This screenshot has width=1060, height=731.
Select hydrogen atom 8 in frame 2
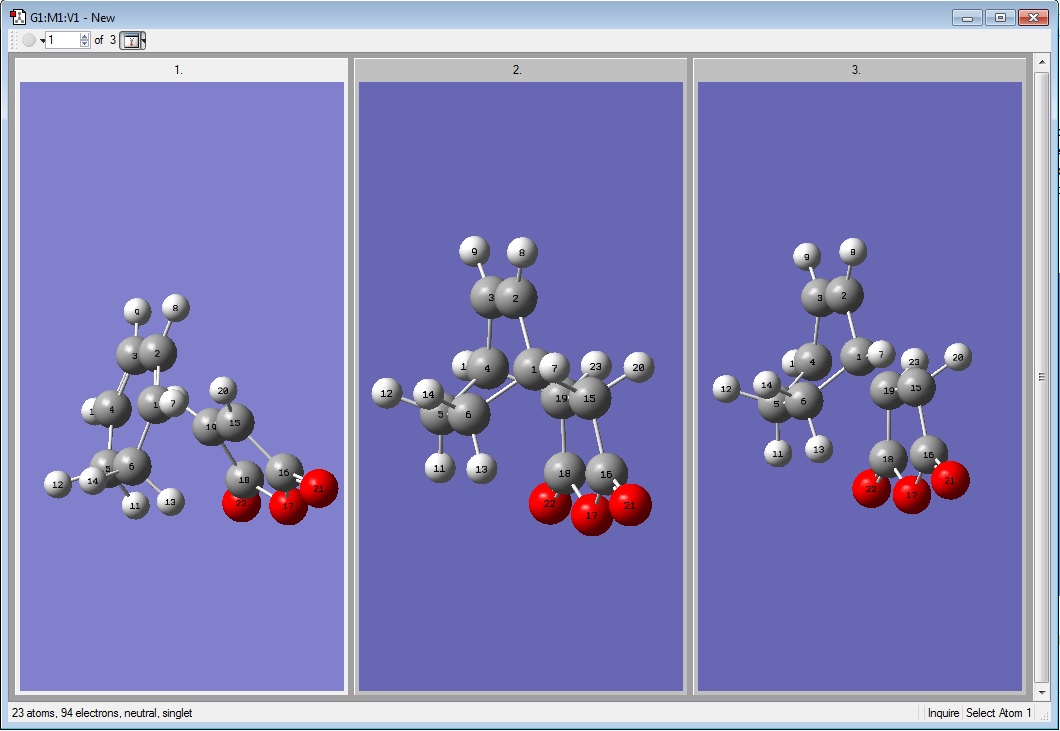coord(522,253)
